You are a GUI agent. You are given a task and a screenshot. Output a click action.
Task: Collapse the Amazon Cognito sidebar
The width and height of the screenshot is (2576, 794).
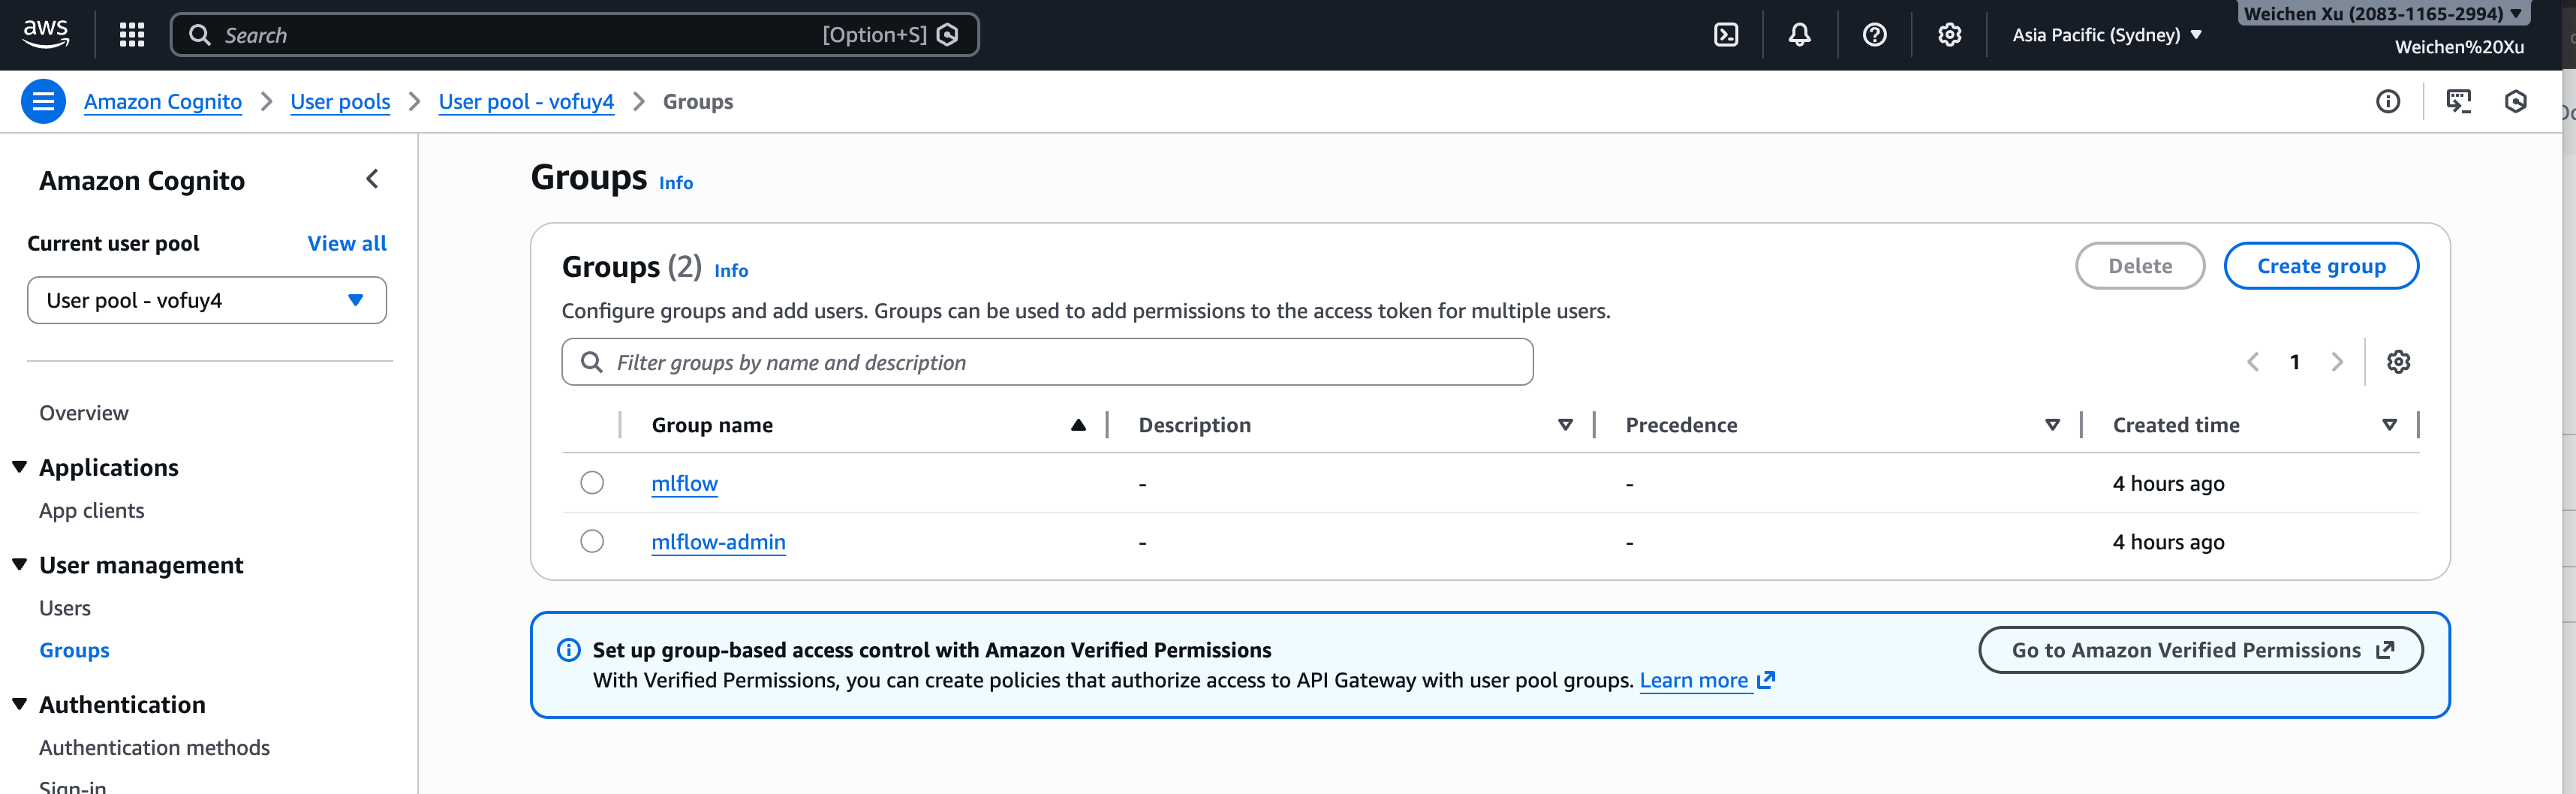click(372, 179)
